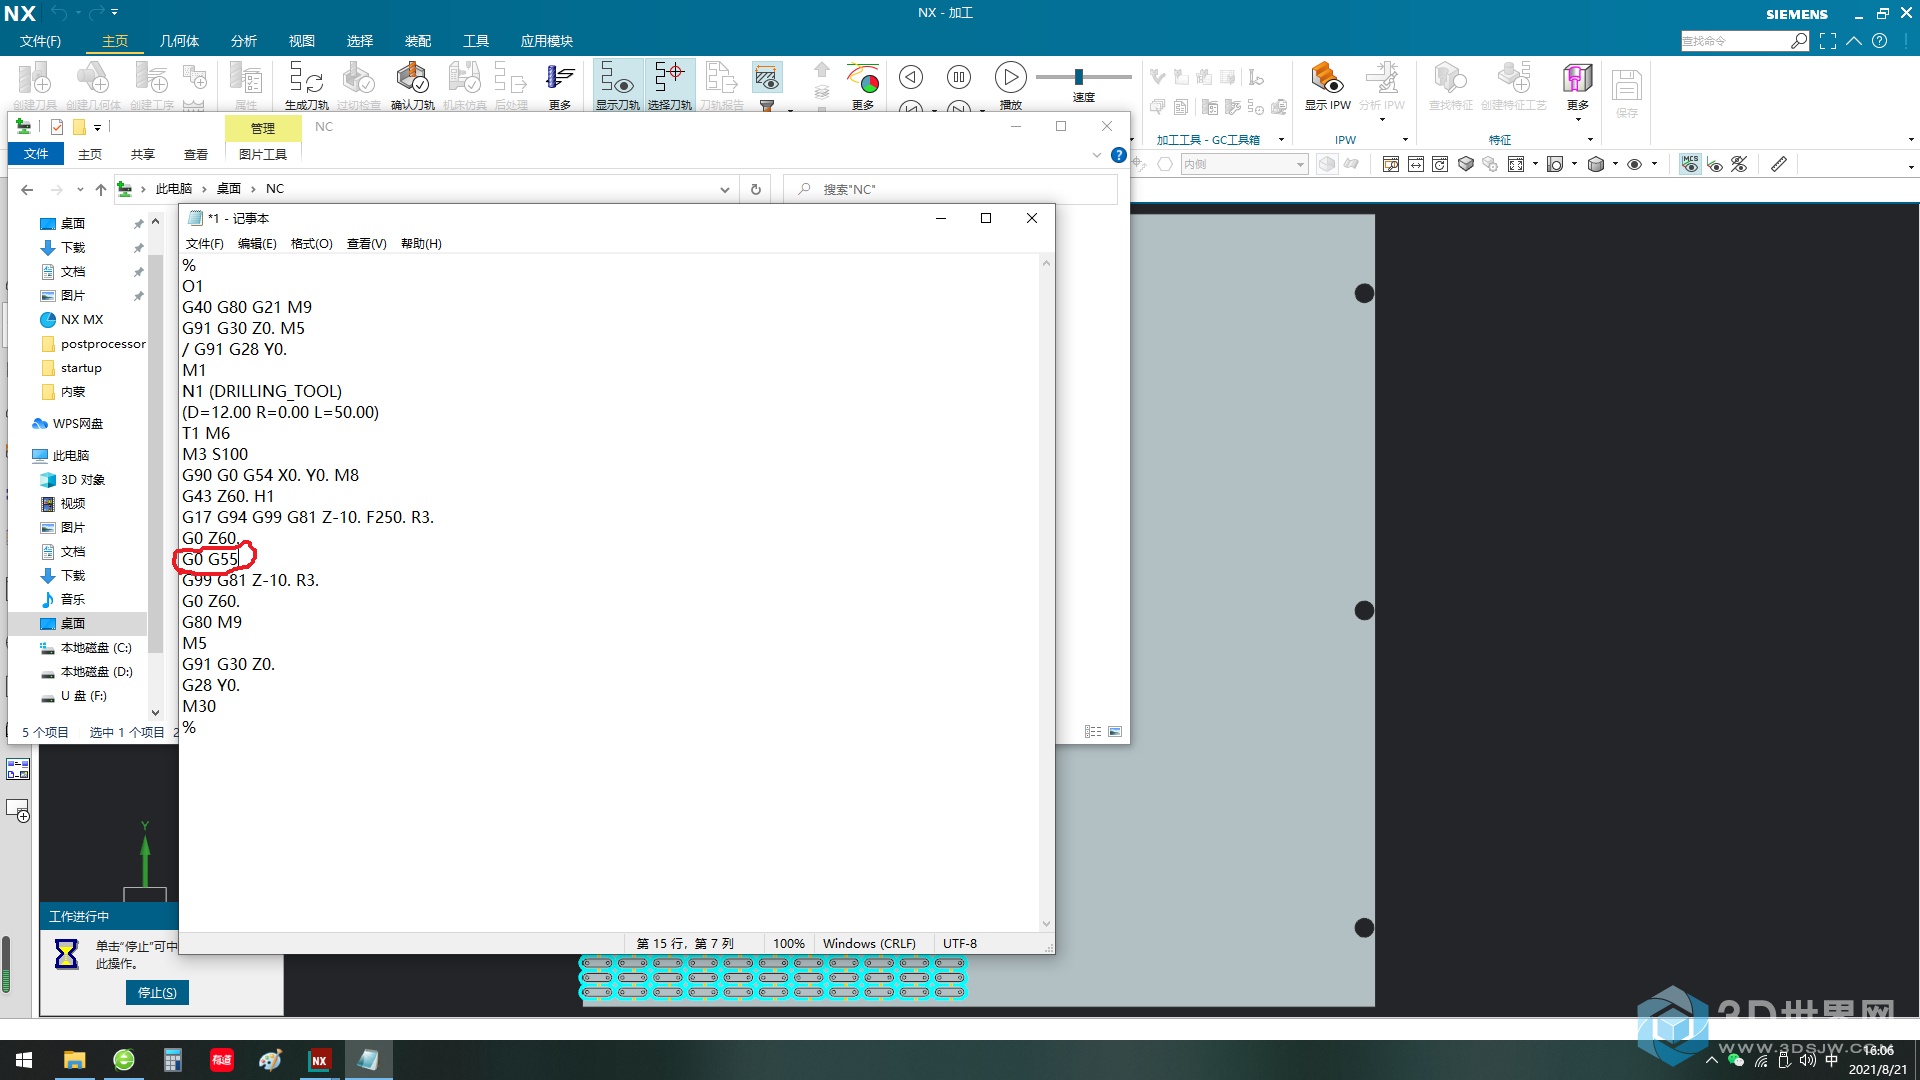Open NX 几何体 ribbon tab
This screenshot has width=1920, height=1080.
[179, 41]
